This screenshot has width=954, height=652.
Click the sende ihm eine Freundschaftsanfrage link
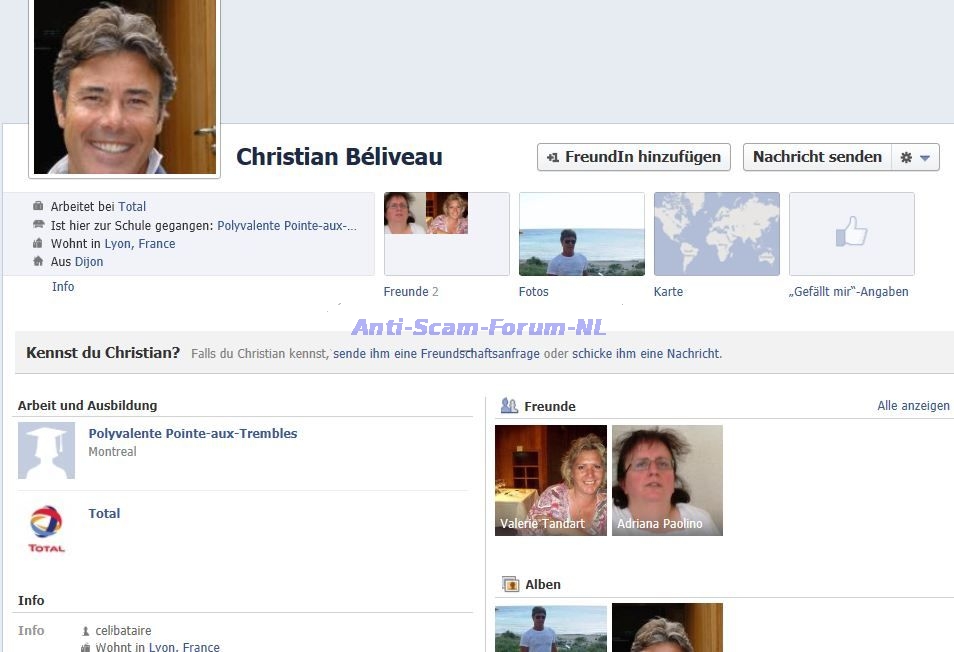tap(436, 354)
